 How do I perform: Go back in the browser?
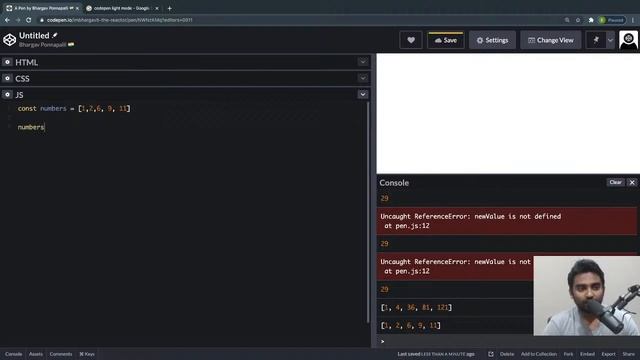coord(7,20)
